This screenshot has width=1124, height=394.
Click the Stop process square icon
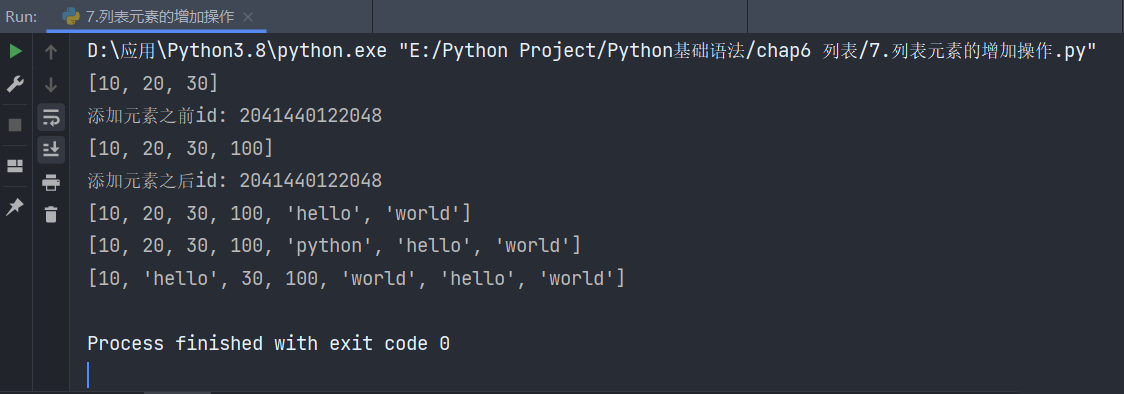click(x=15, y=125)
